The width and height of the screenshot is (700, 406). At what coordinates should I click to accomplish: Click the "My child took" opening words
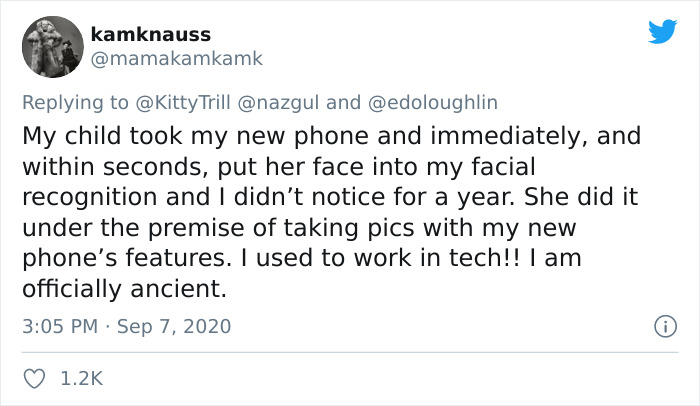pos(102,136)
